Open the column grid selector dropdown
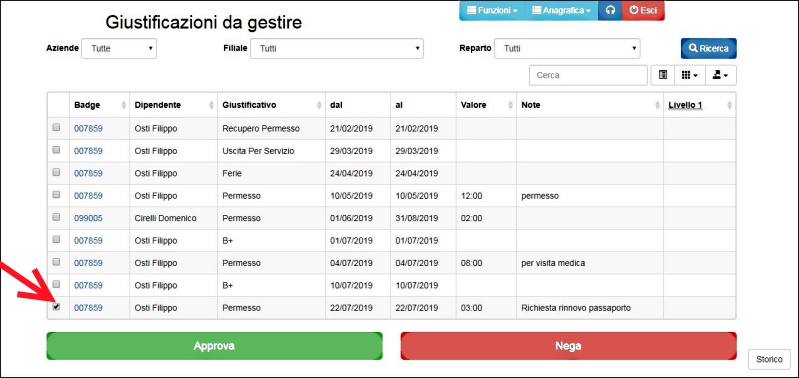 [689, 75]
